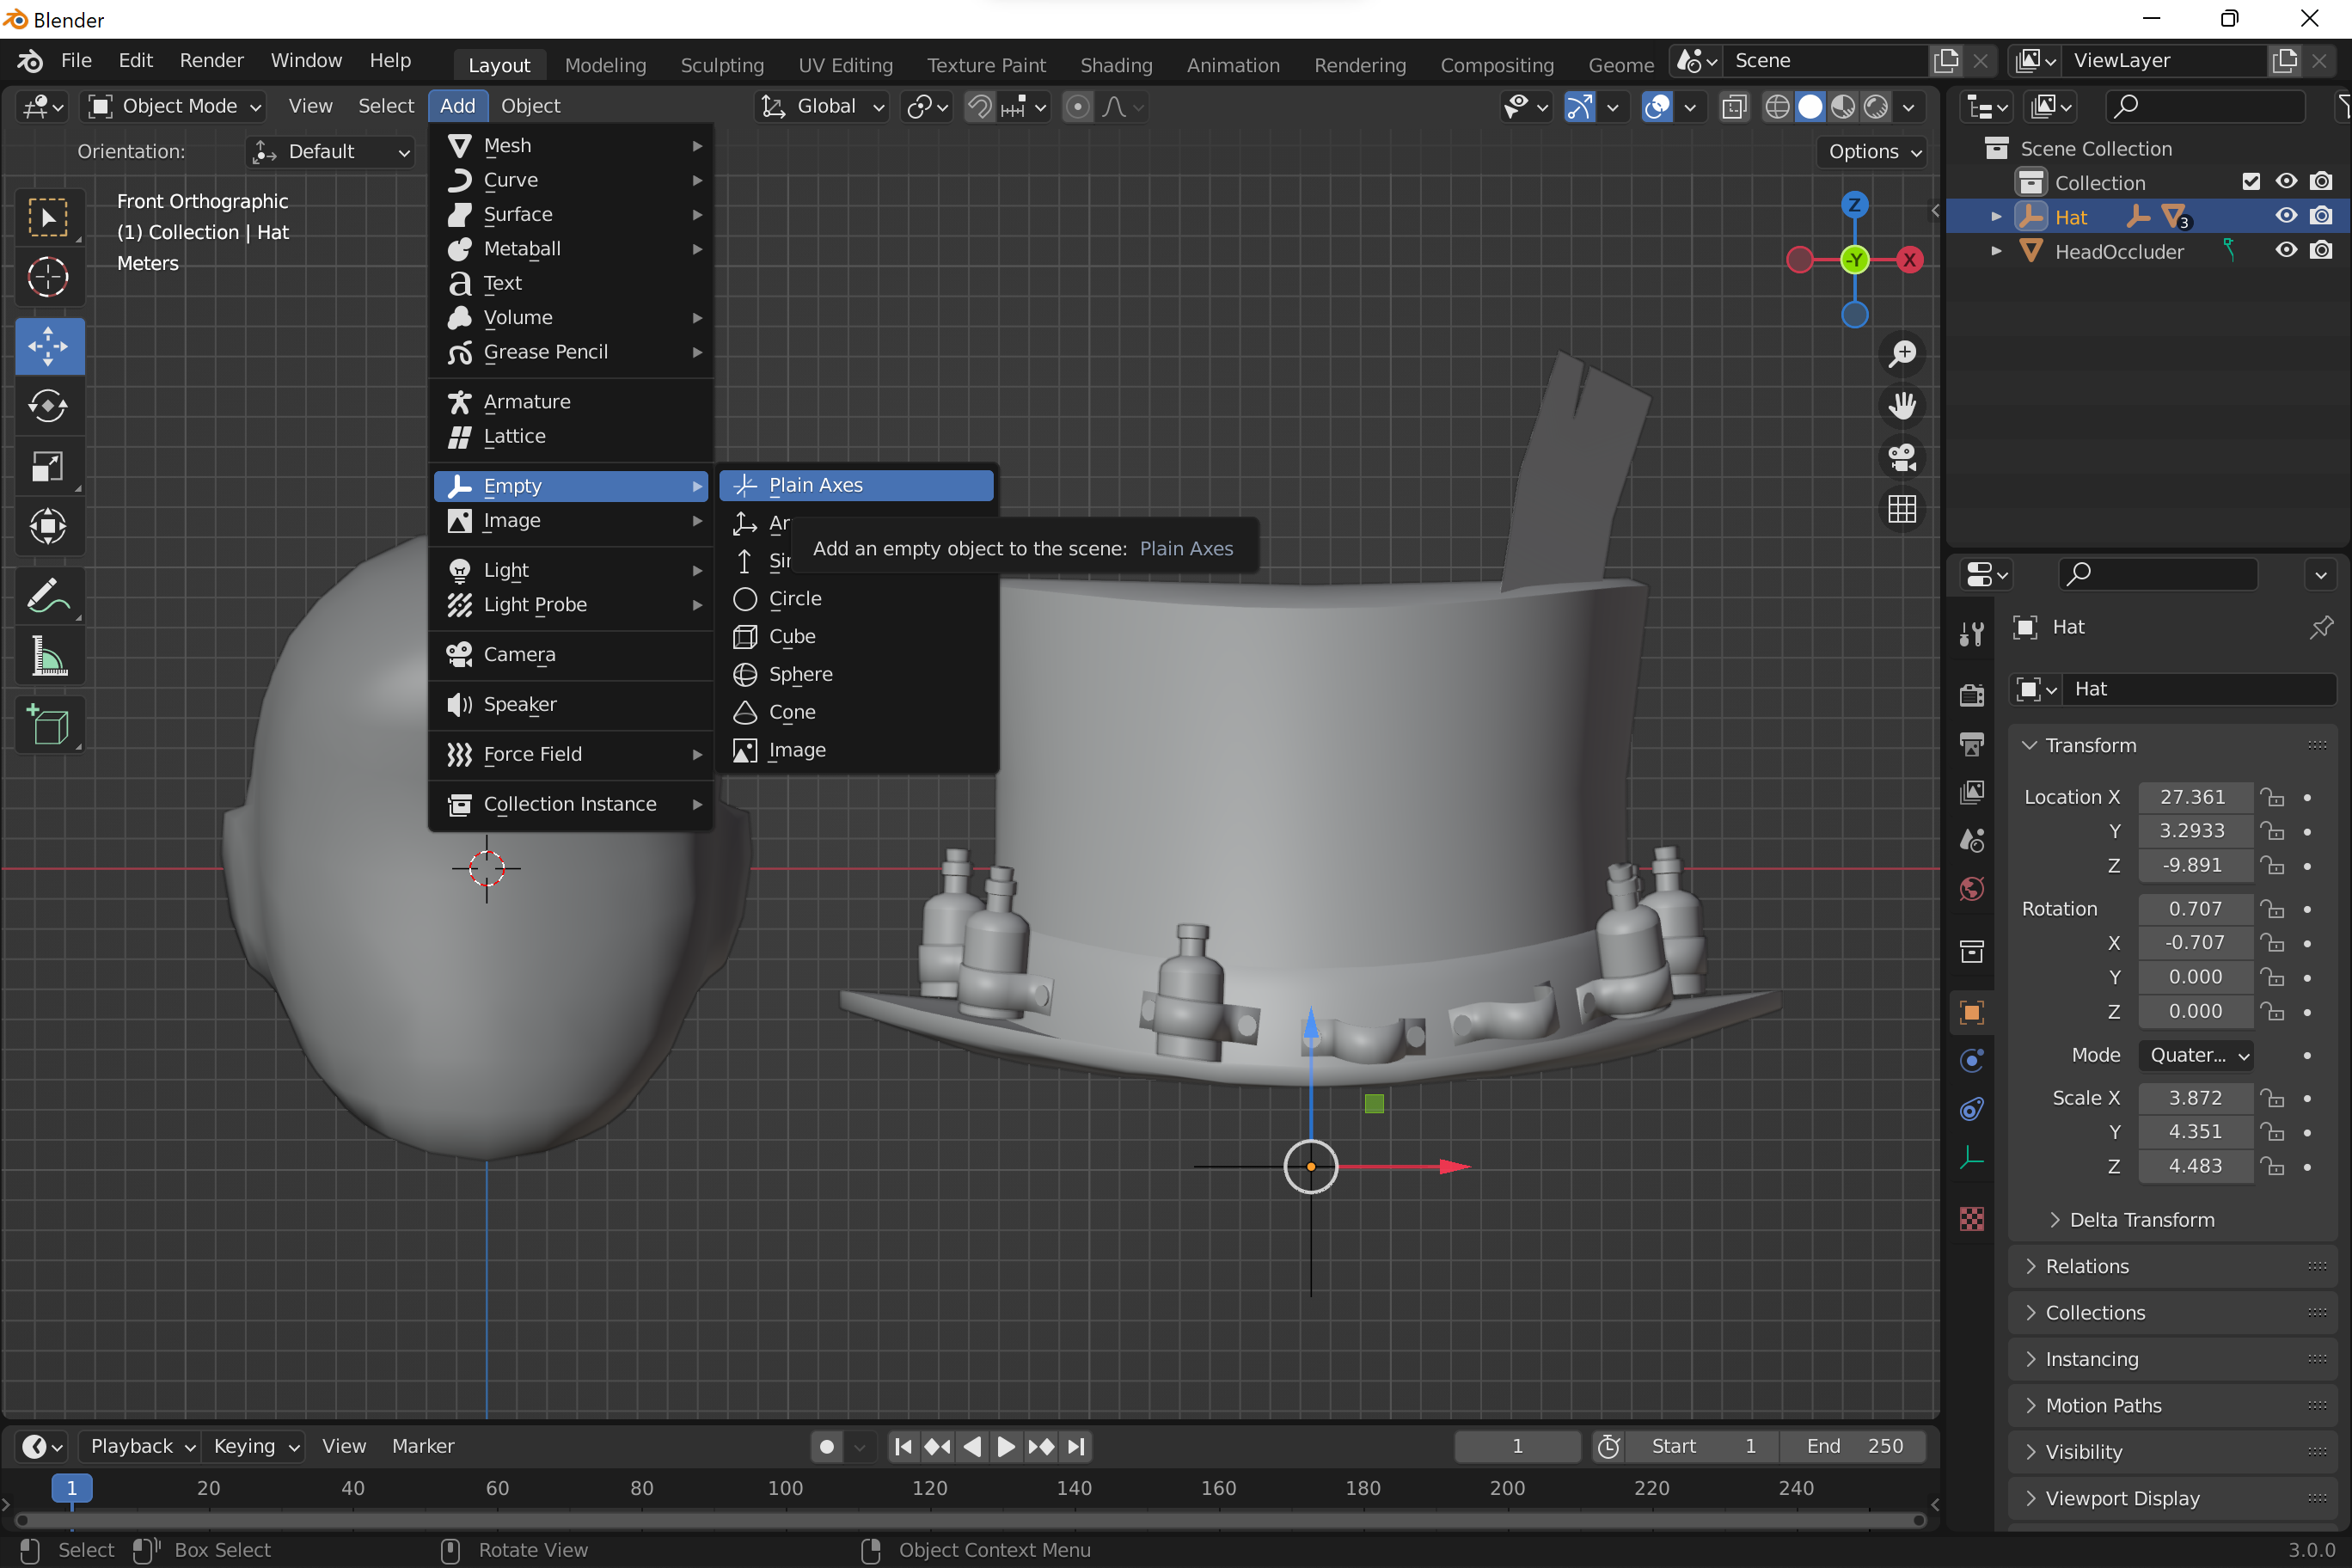Hide the HeadOccluder object in viewport

tap(2286, 251)
